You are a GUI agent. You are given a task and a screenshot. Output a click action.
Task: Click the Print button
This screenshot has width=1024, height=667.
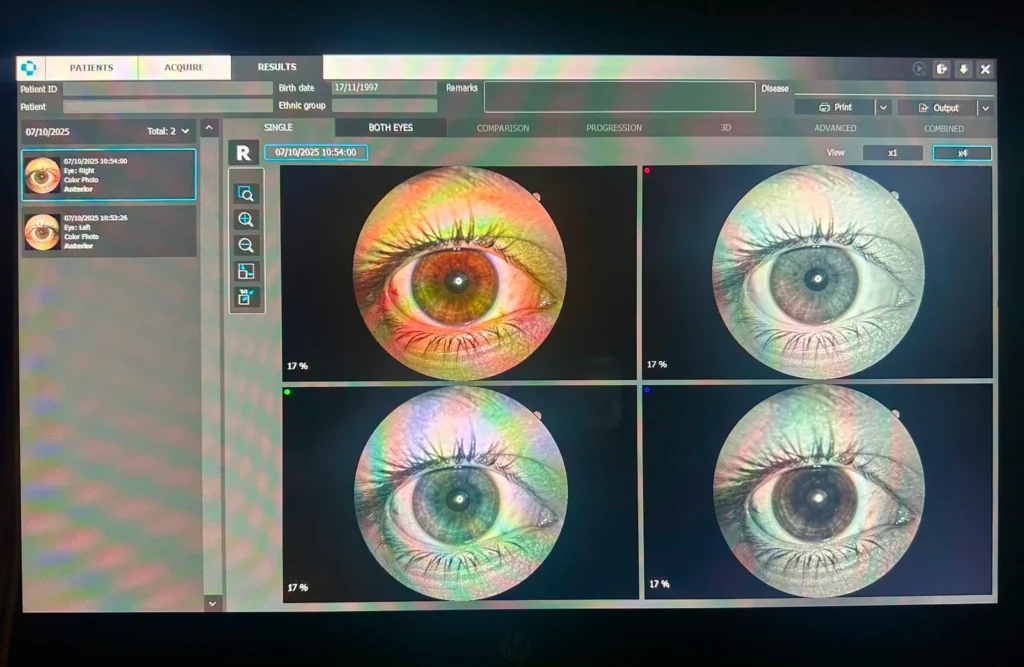click(840, 107)
